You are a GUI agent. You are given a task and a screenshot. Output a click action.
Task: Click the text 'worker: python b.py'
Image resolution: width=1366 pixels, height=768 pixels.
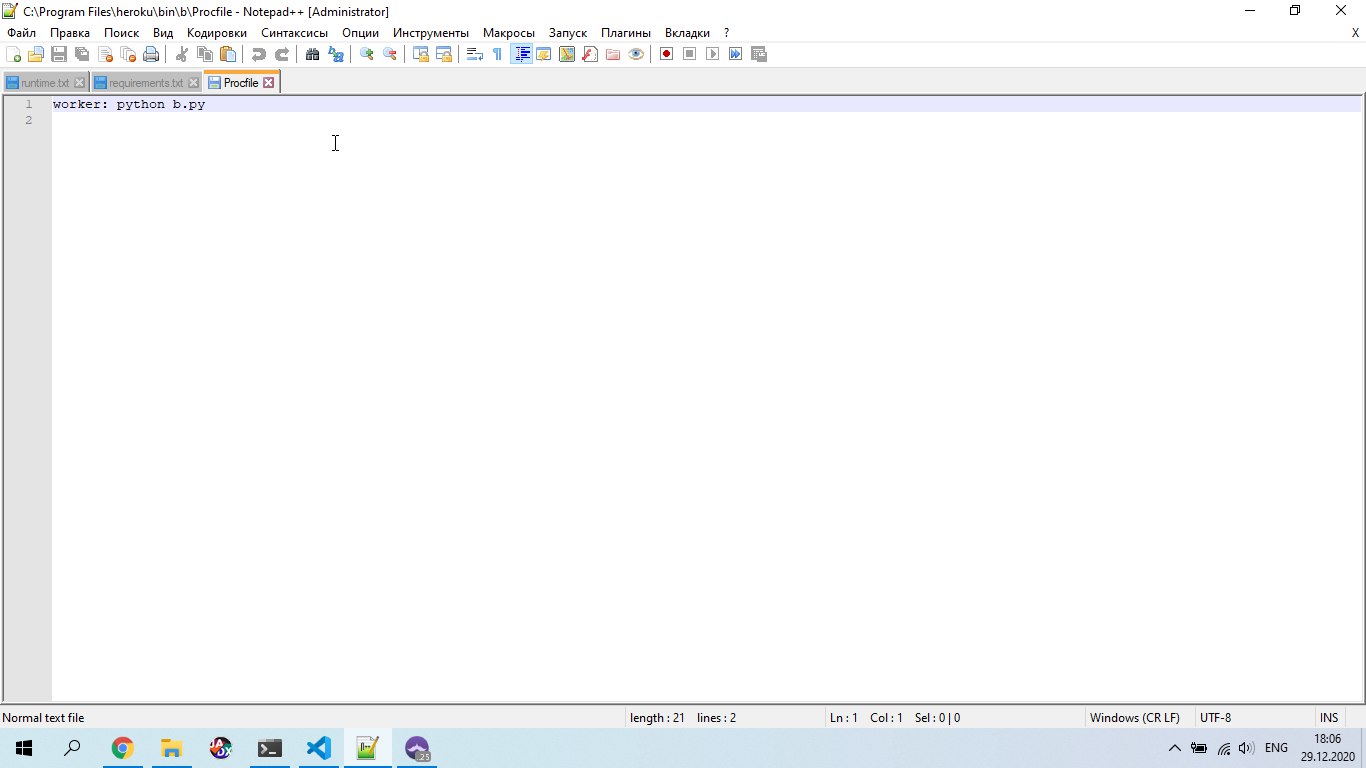tap(129, 104)
